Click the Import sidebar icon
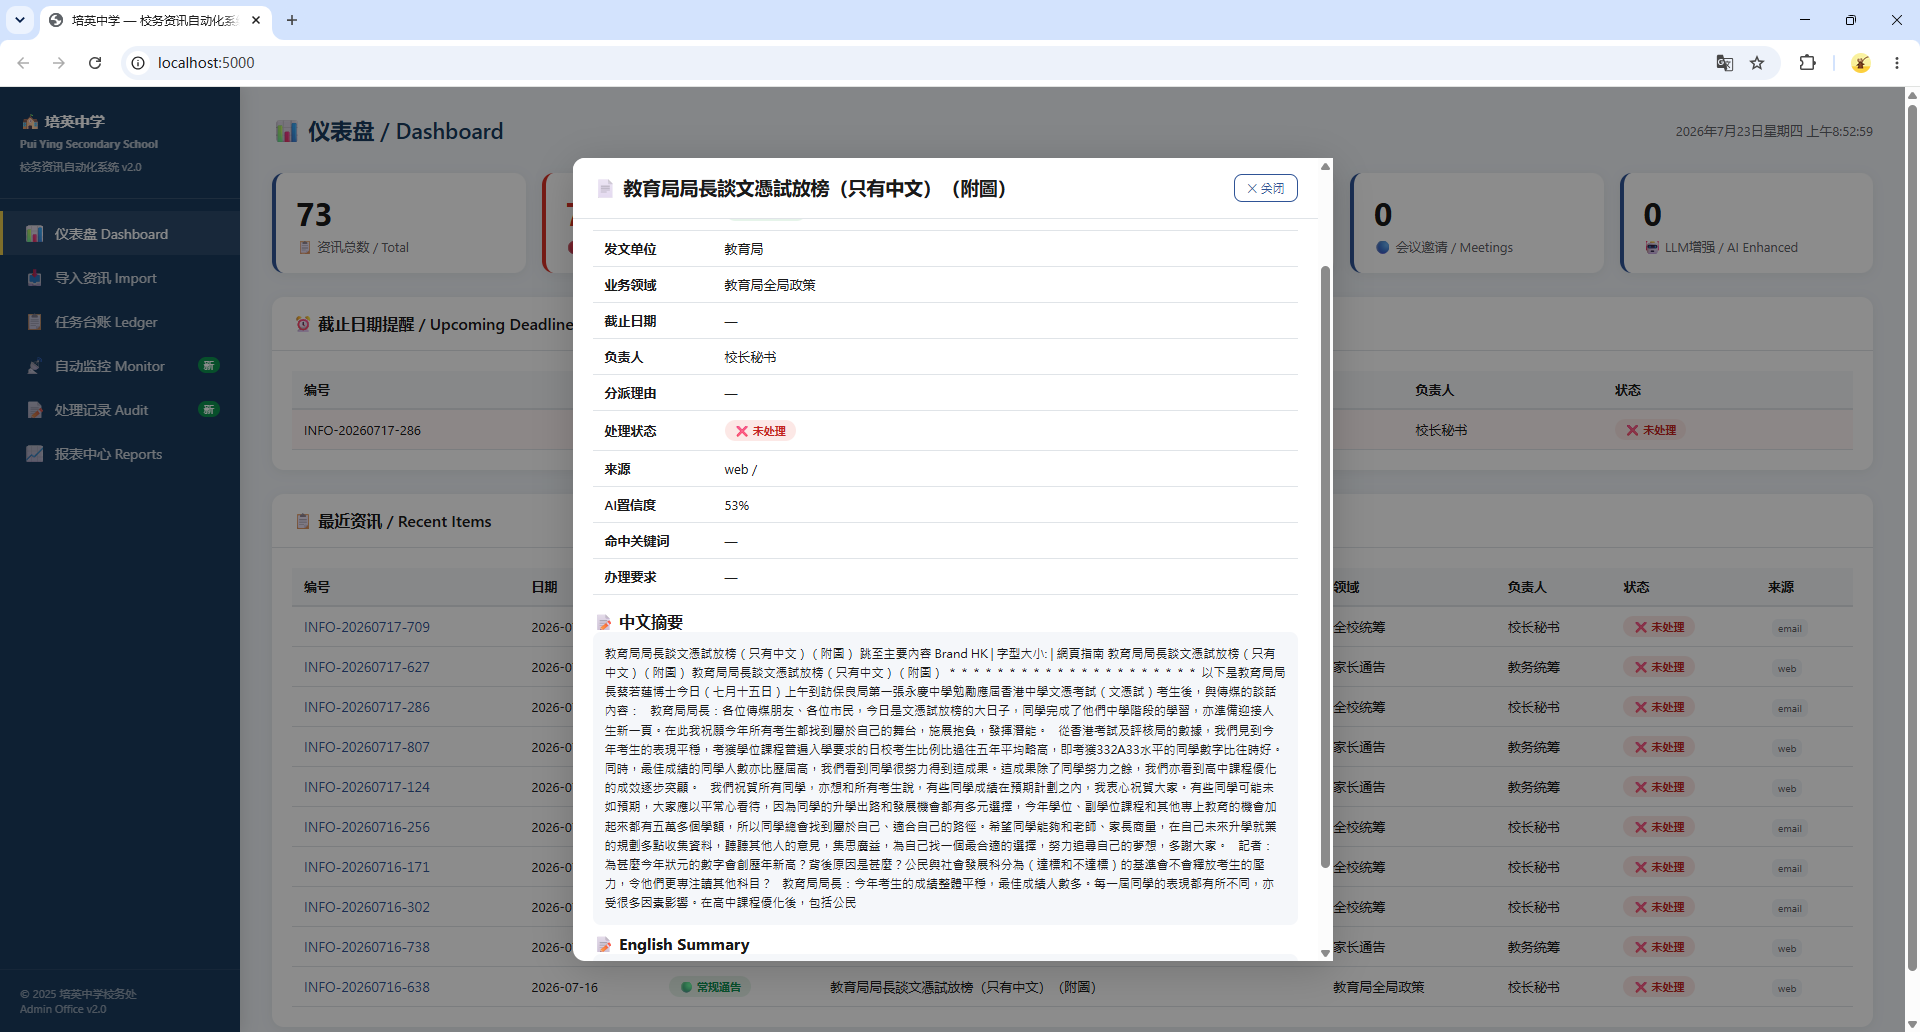The width and height of the screenshot is (1920, 1032). click(x=35, y=278)
